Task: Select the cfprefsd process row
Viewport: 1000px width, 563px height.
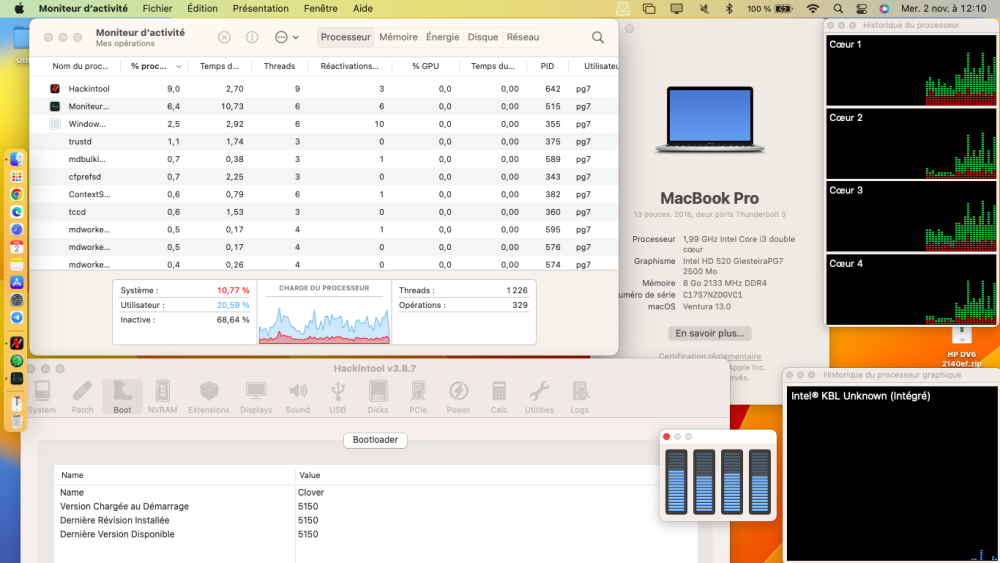Action: coord(324,177)
